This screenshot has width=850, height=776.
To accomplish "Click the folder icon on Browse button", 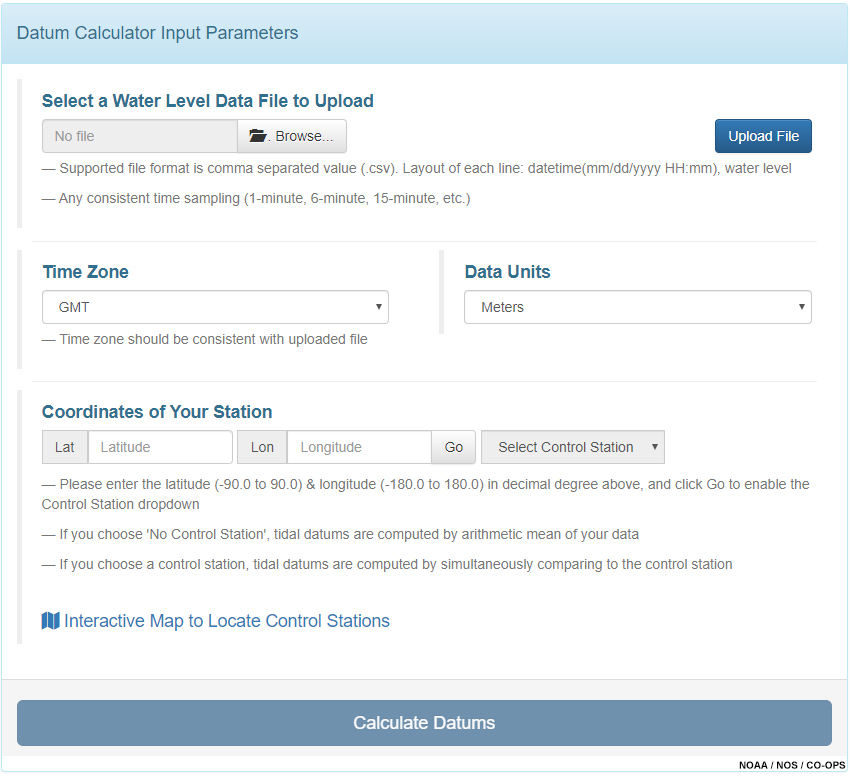I will 257,136.
